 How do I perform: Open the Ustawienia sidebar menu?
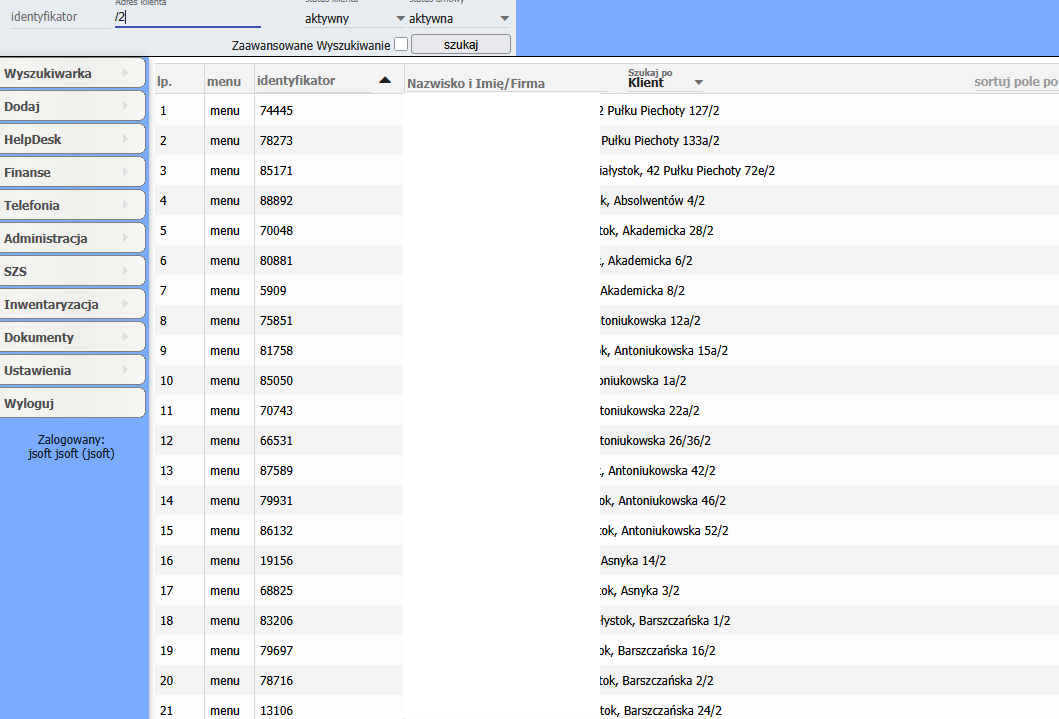[72, 370]
